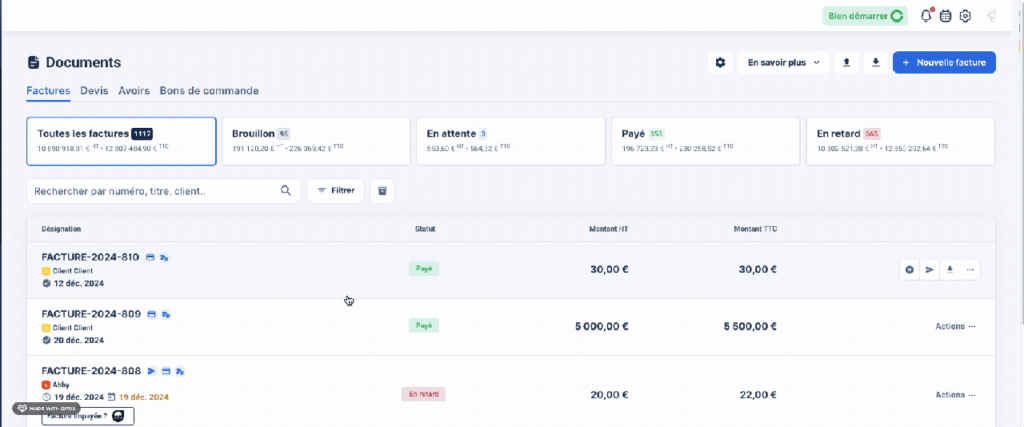Click the download icon on FACTURE-2024-810 row
Image resolution: width=1024 pixels, height=427 pixels.
point(950,270)
